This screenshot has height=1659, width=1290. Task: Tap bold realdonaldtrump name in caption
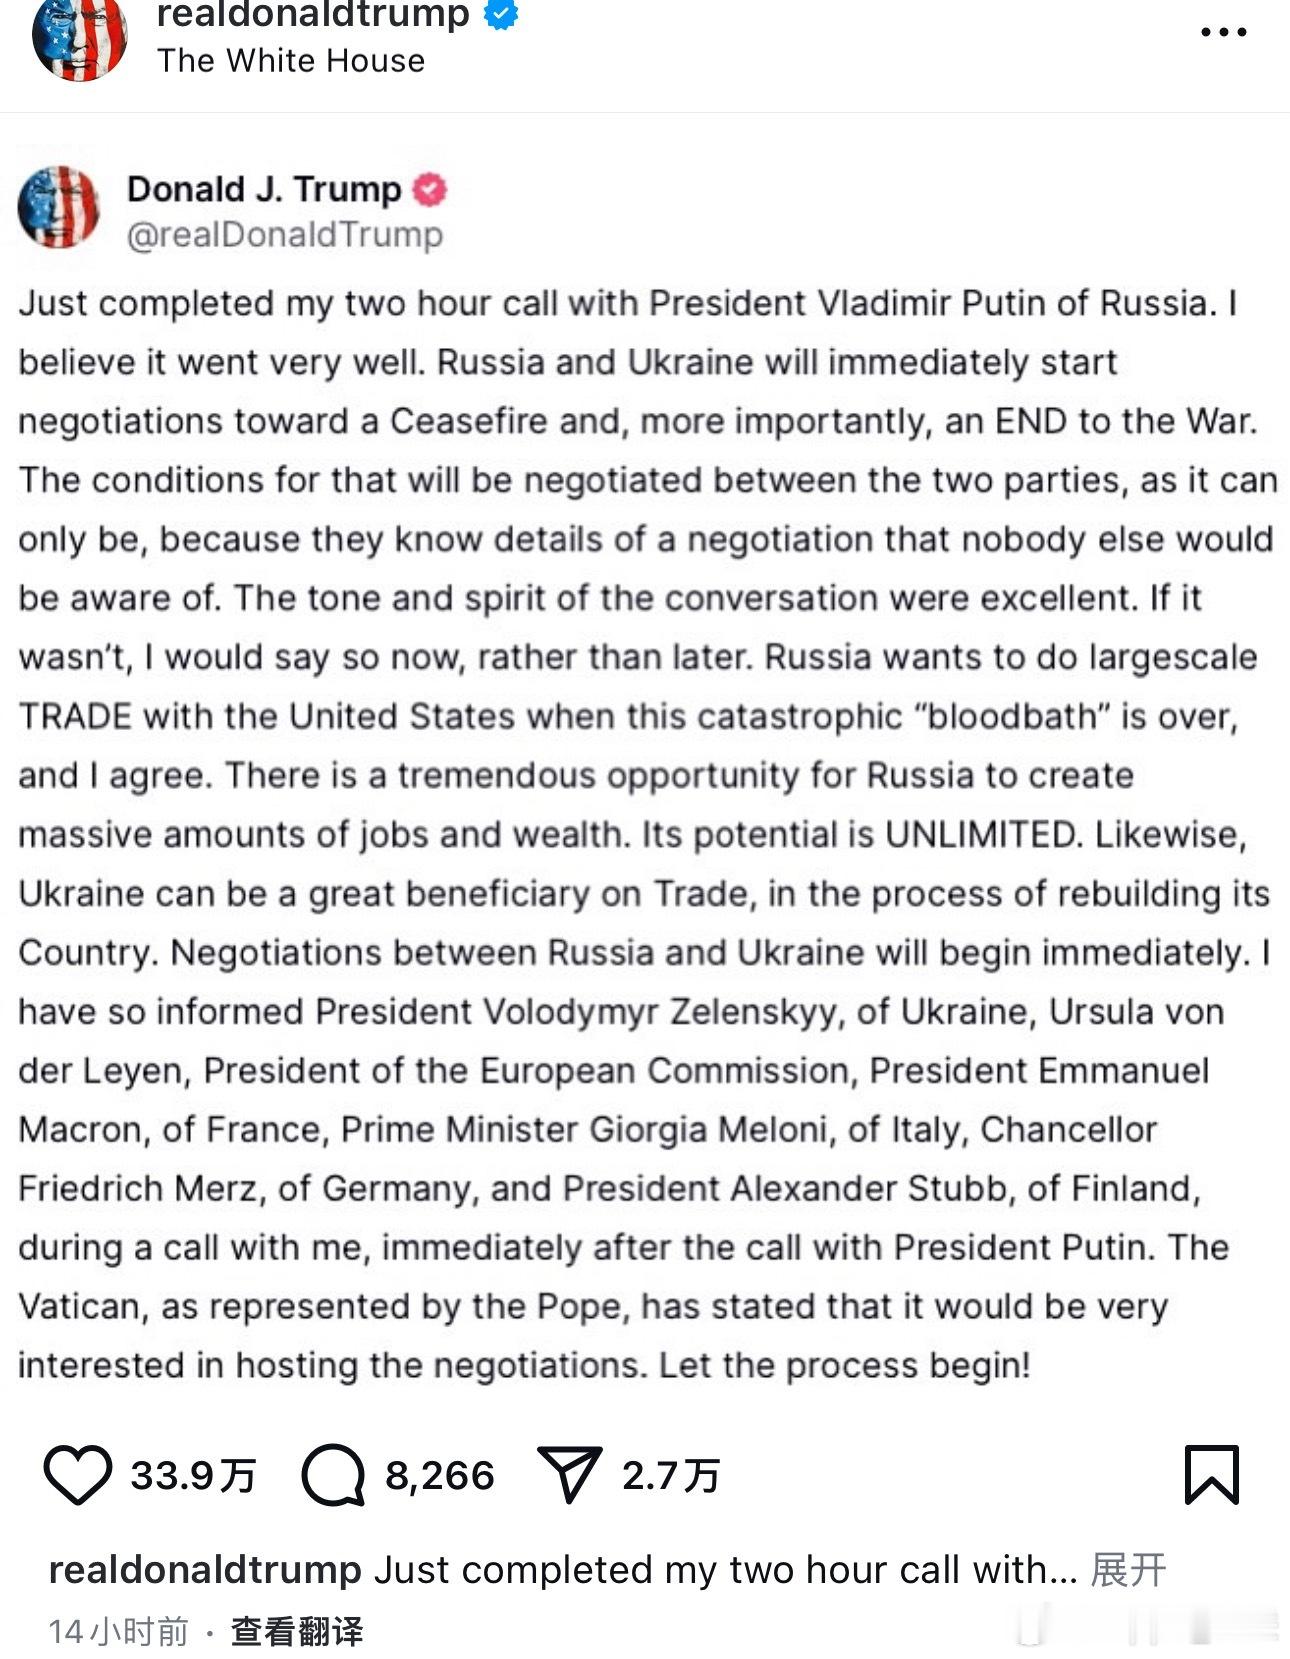(x=205, y=1570)
